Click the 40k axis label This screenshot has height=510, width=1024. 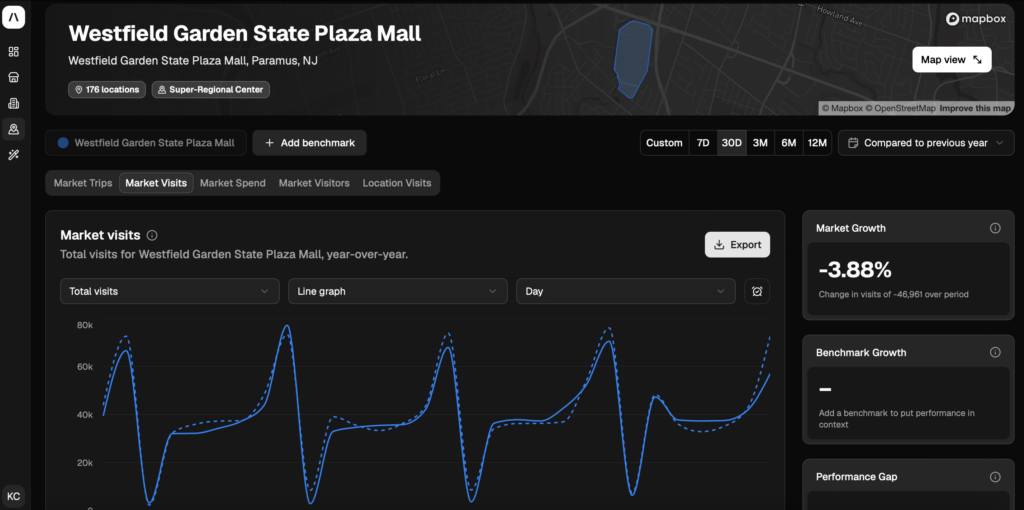[x=84, y=415]
